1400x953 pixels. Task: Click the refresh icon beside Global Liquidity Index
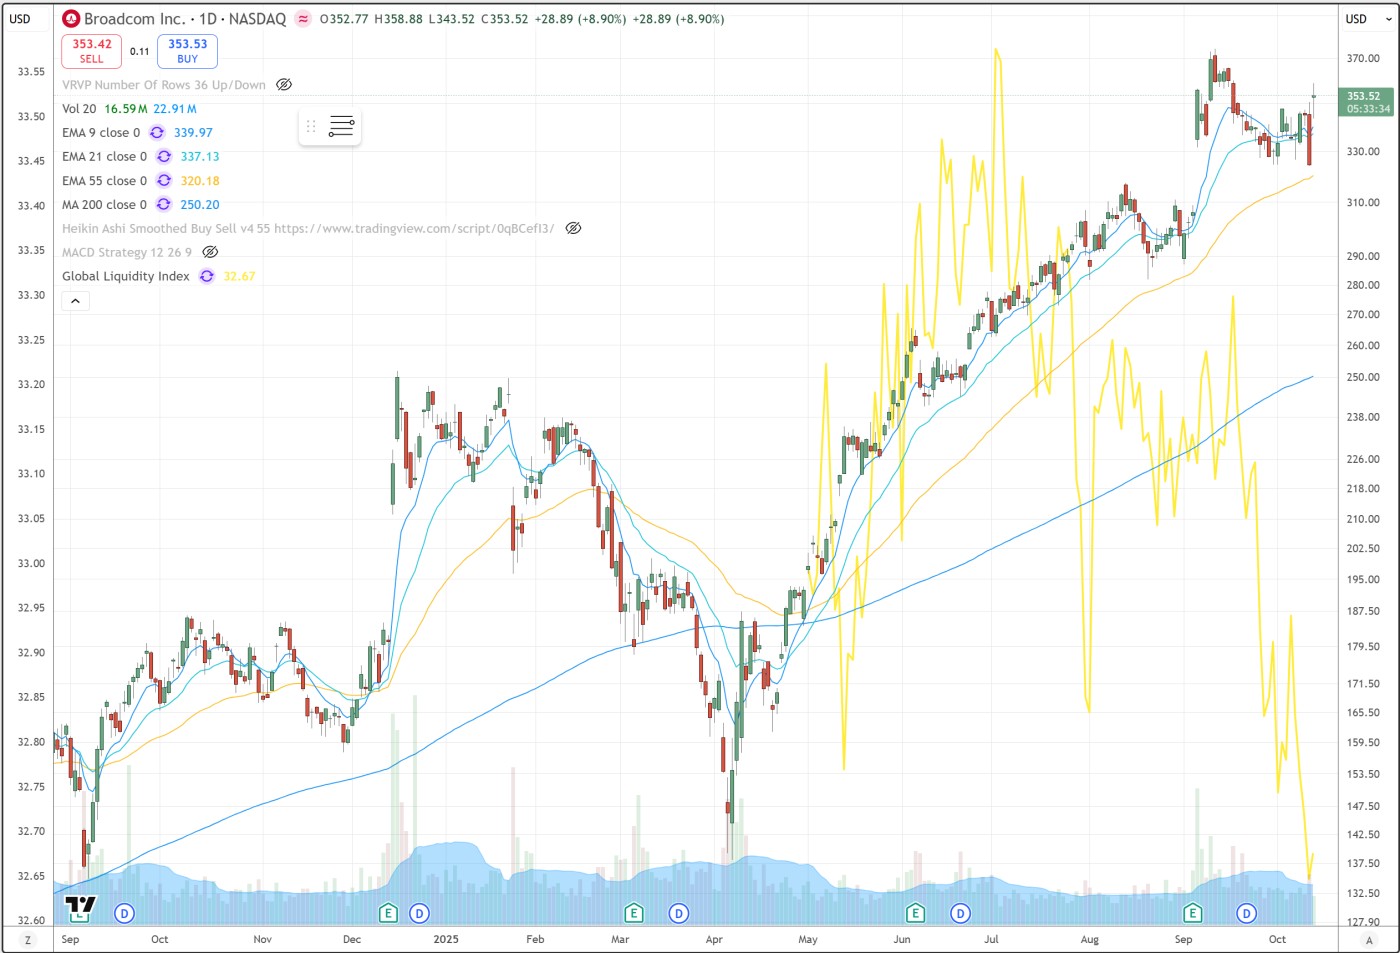(x=207, y=277)
